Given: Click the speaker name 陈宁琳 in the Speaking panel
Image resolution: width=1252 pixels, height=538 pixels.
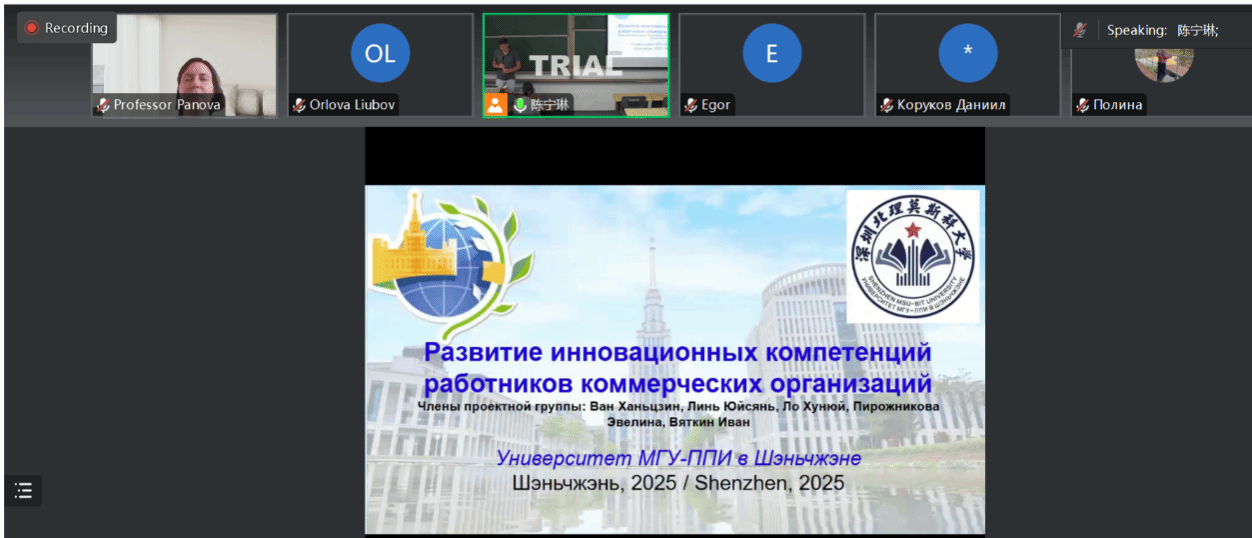Looking at the screenshot, I should (1196, 30).
